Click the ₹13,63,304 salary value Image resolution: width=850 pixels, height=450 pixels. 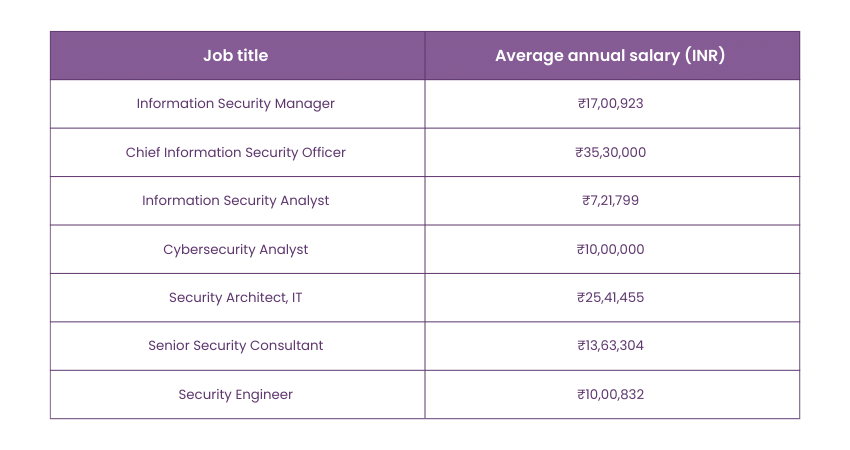(610, 345)
